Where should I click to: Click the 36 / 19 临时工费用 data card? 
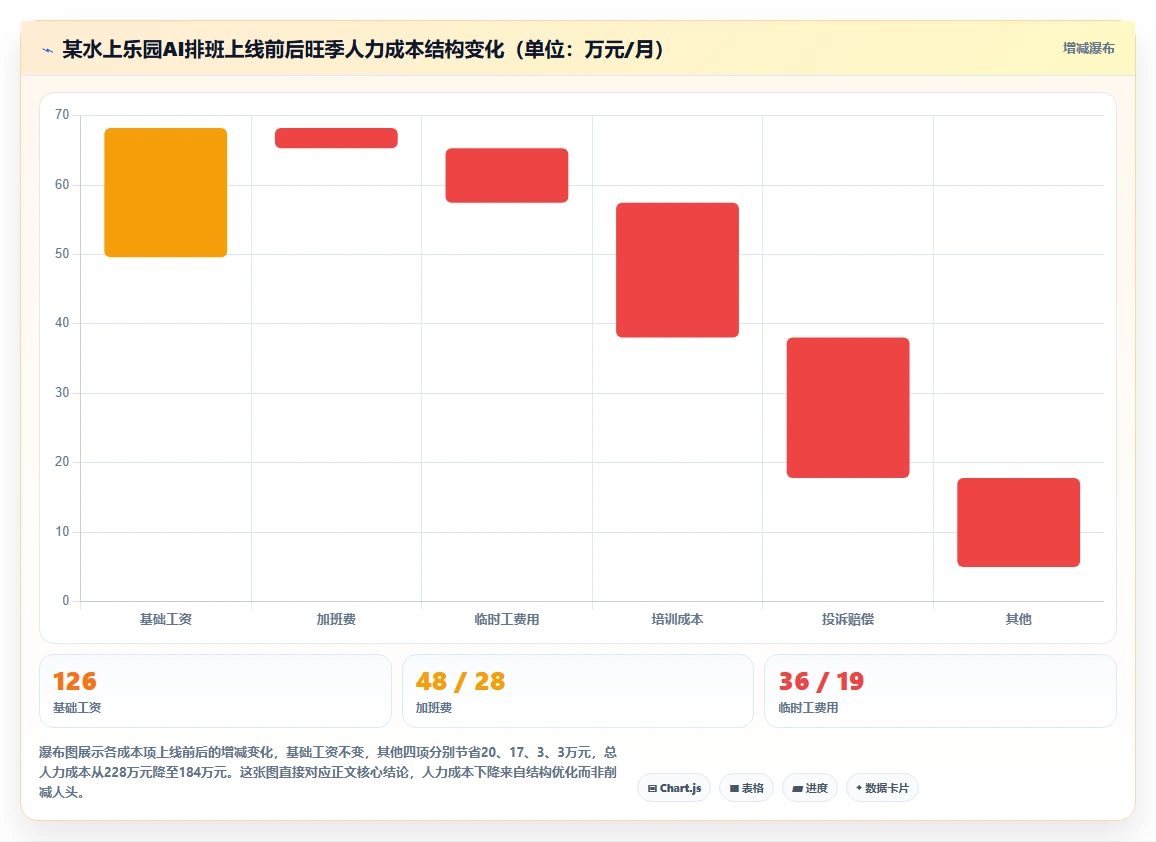click(940, 691)
